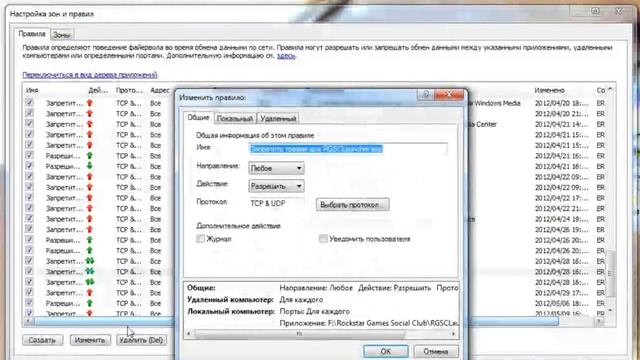Open help via the question mark in Изменить правило

point(426,95)
